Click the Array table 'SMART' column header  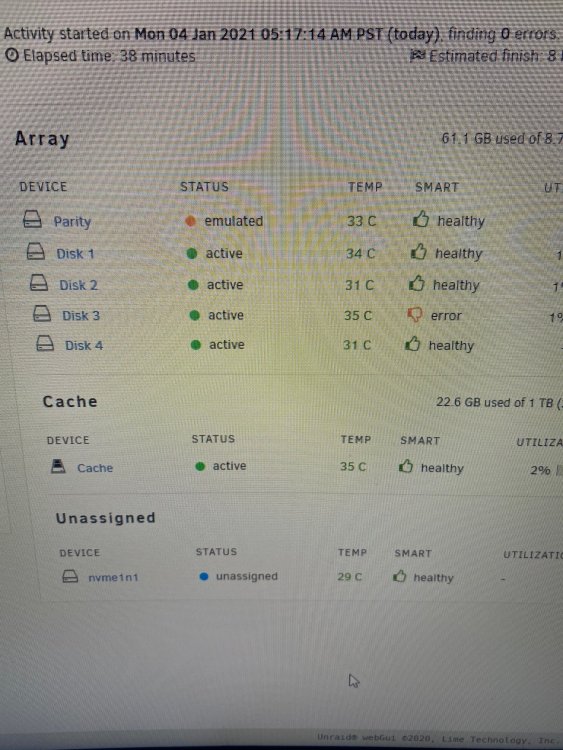(437, 187)
